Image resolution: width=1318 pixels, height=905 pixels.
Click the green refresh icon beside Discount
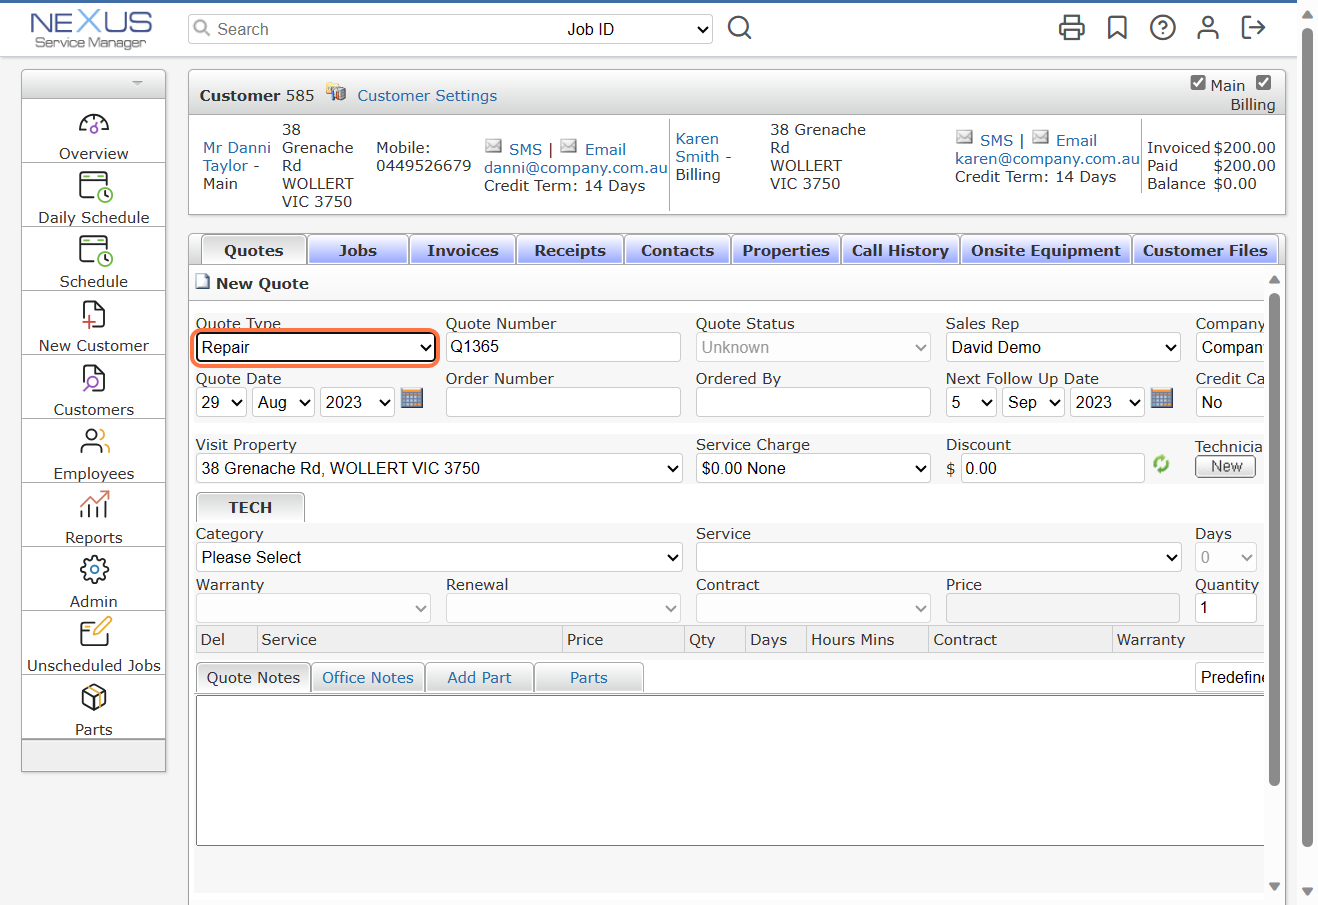(1161, 464)
